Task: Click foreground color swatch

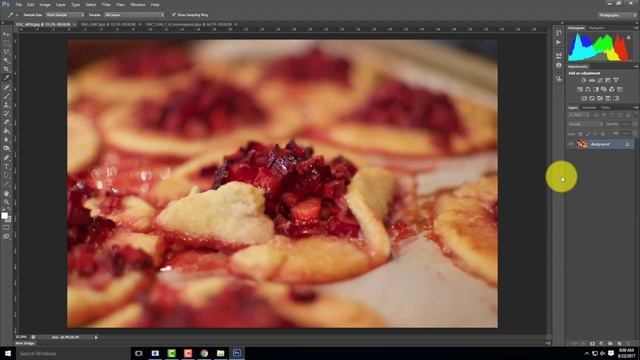Action: pos(4,216)
